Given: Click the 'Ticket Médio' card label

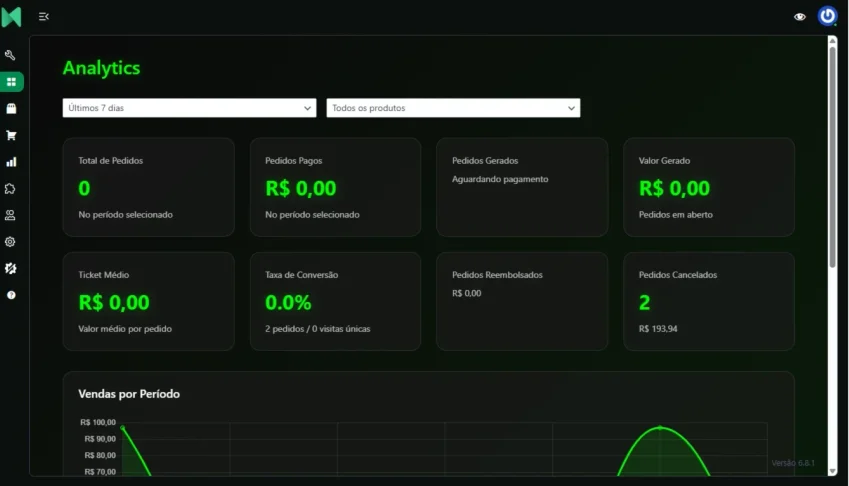Looking at the screenshot, I should click(x=103, y=275).
